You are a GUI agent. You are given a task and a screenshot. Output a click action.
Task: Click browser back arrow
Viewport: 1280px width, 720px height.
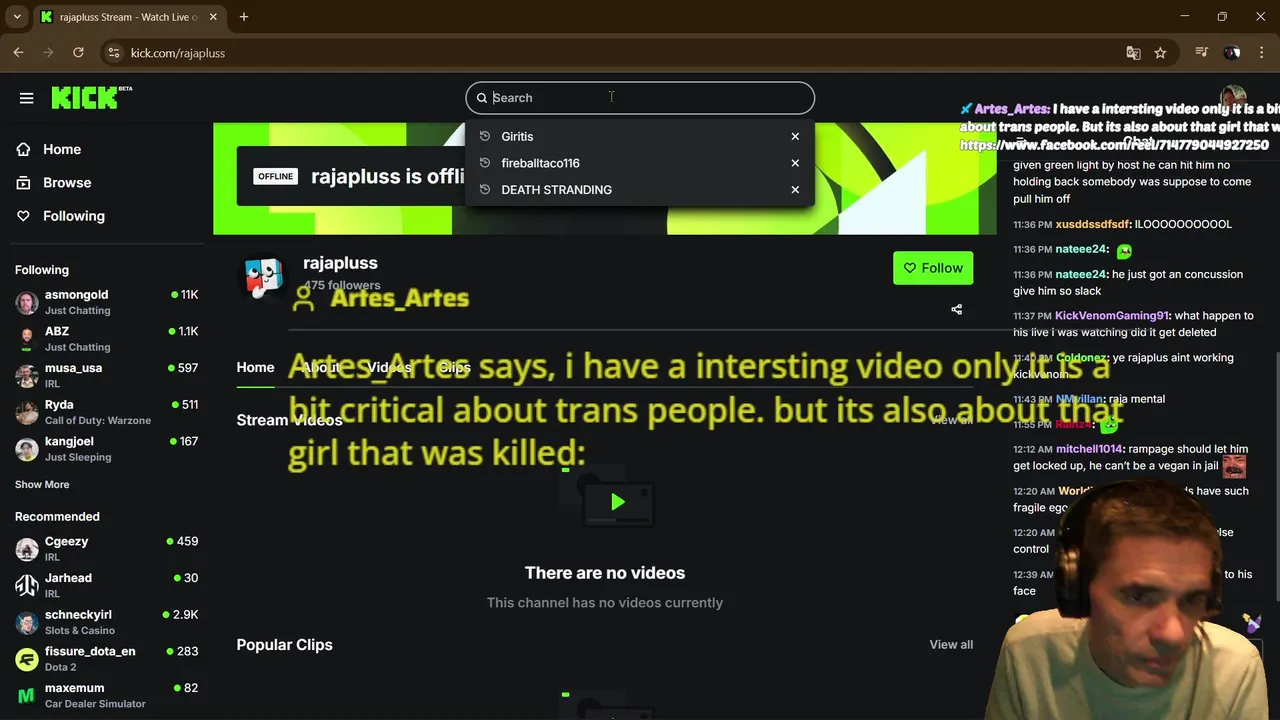18,53
